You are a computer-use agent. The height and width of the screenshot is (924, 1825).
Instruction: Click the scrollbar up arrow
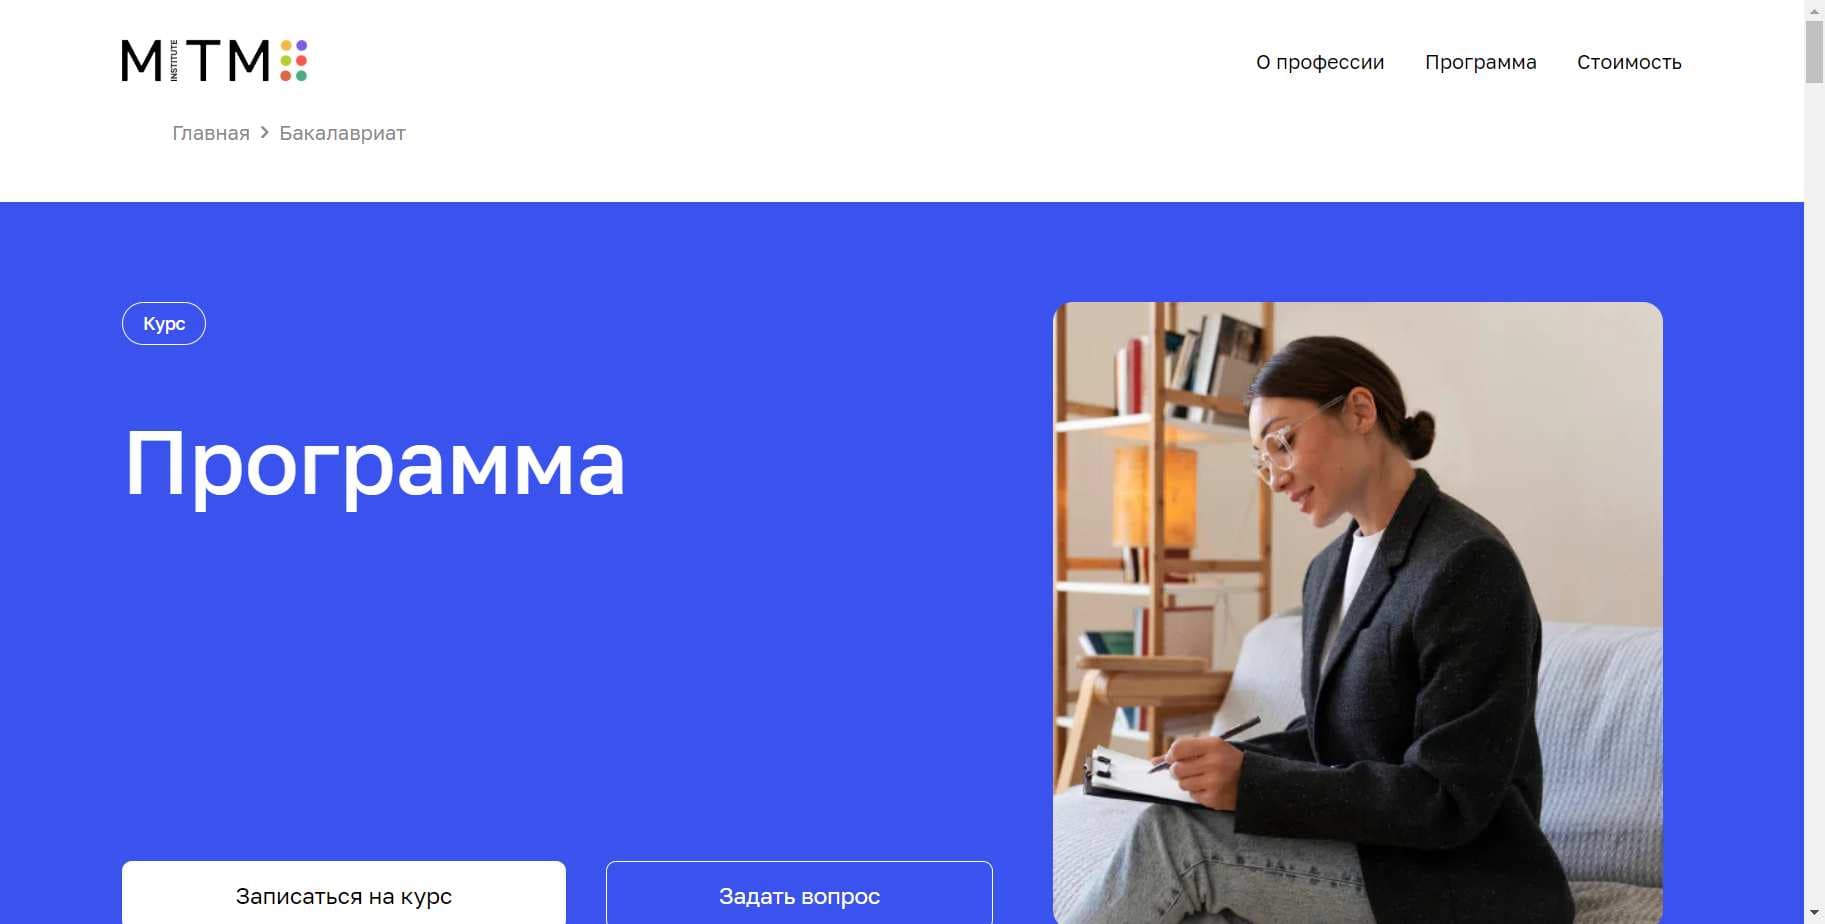click(1814, 8)
